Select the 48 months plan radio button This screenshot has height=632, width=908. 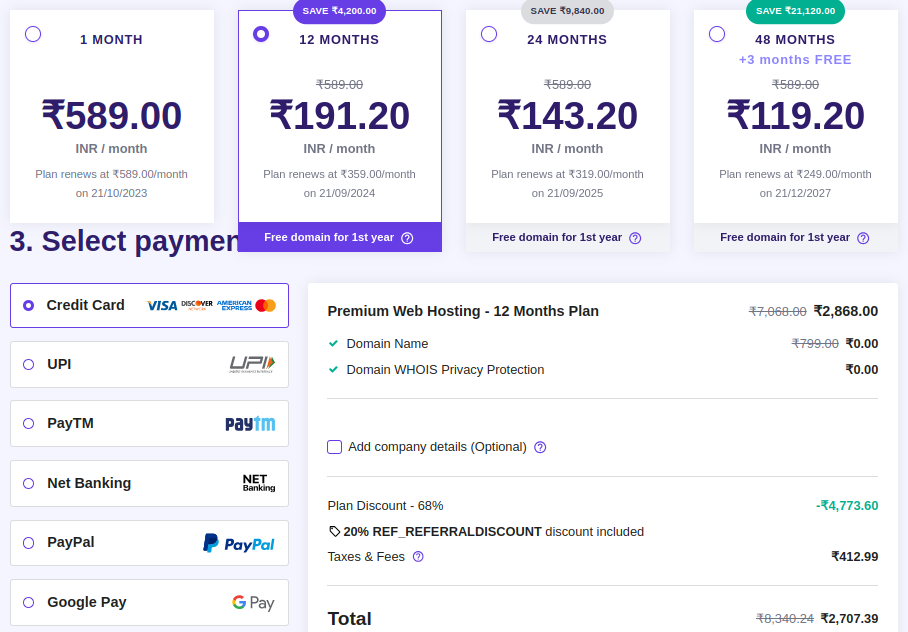717,34
